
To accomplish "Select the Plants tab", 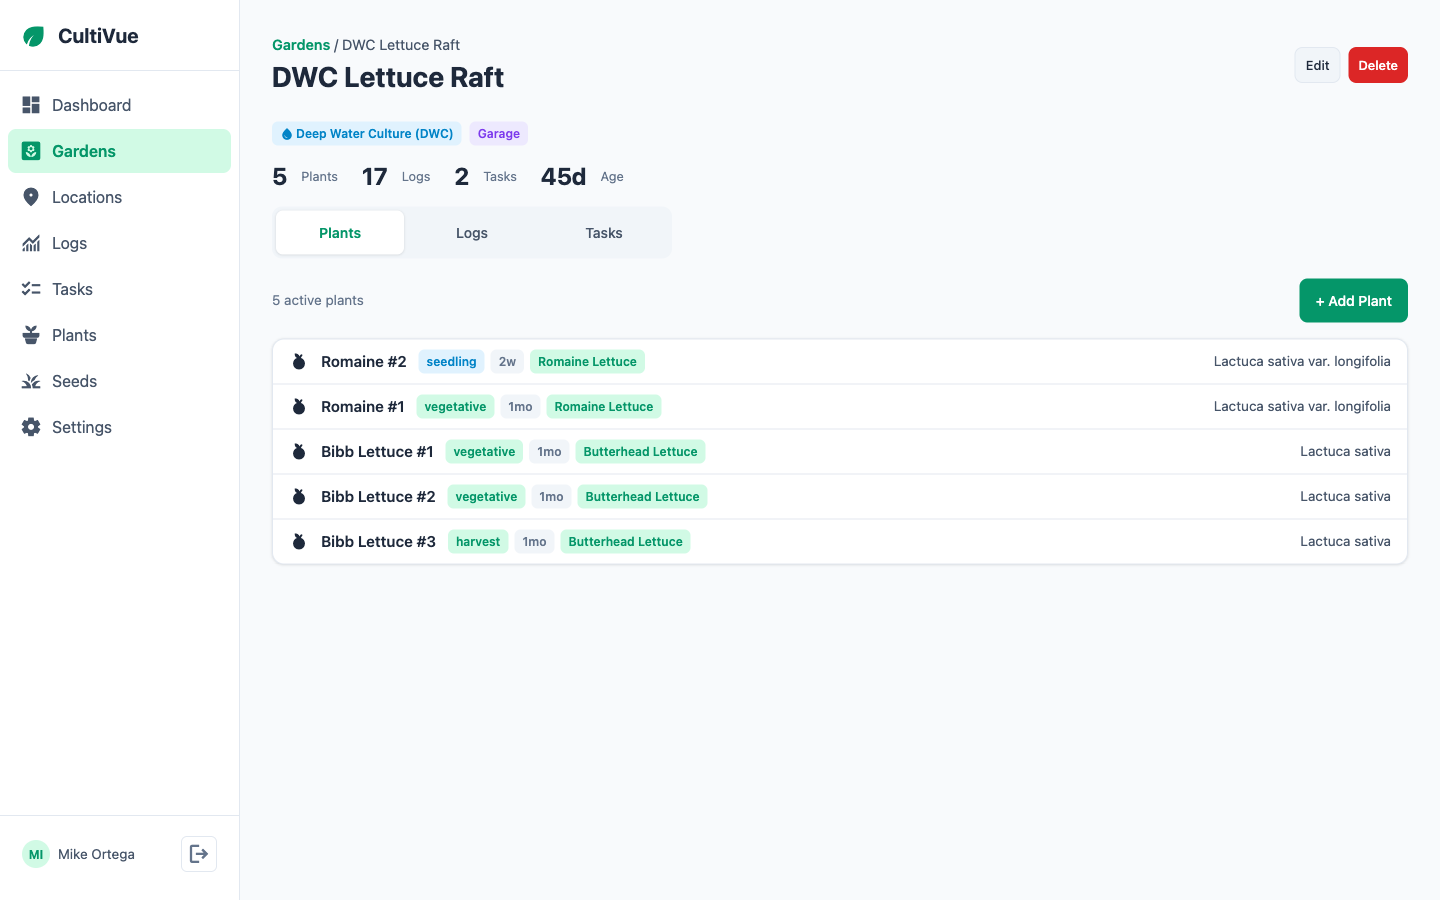I will coord(340,233).
